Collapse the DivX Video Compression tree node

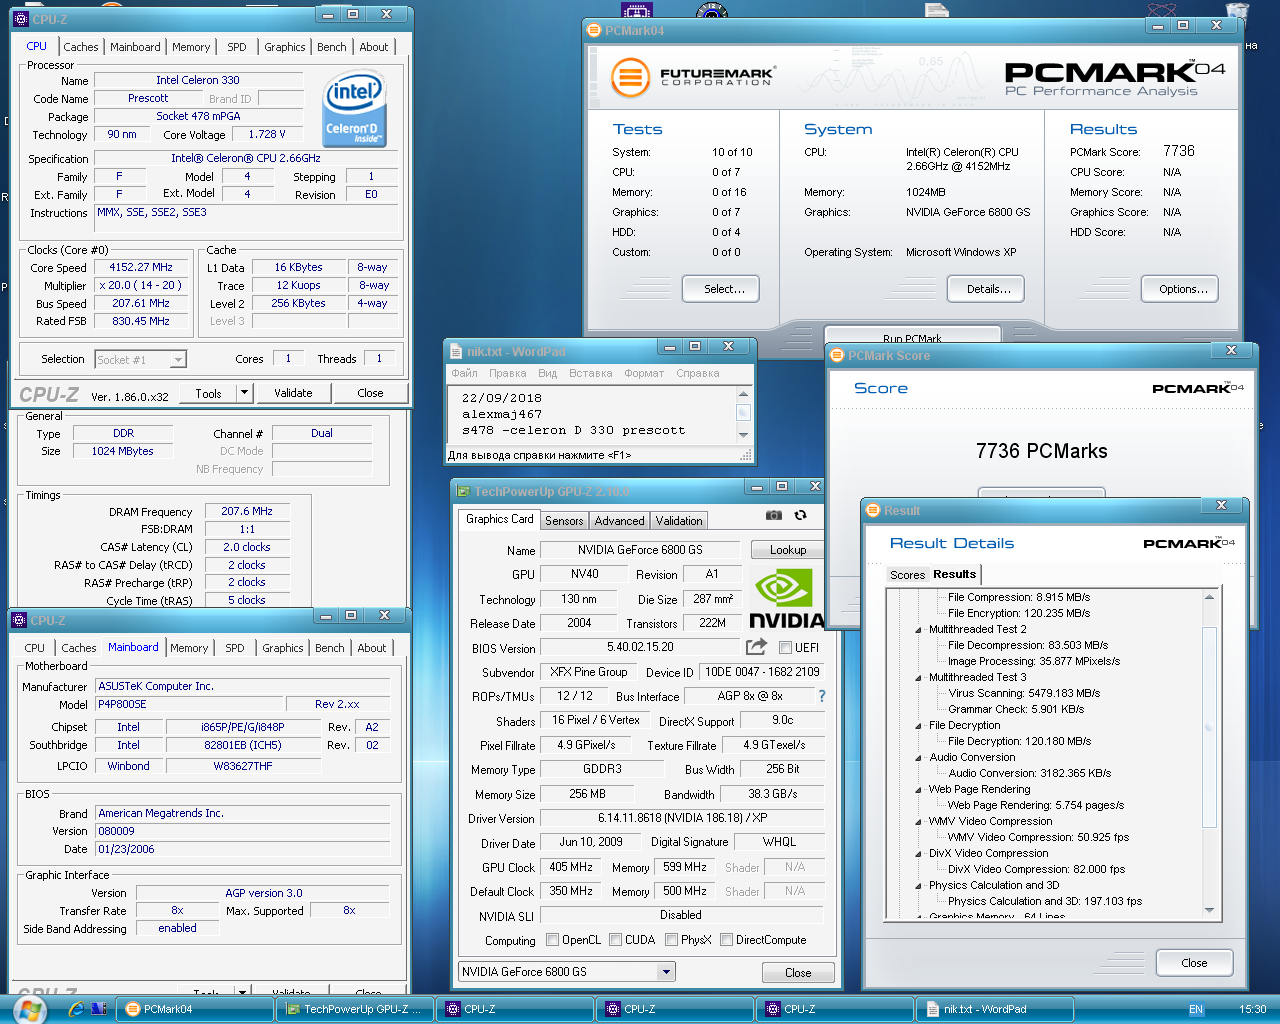919,853
